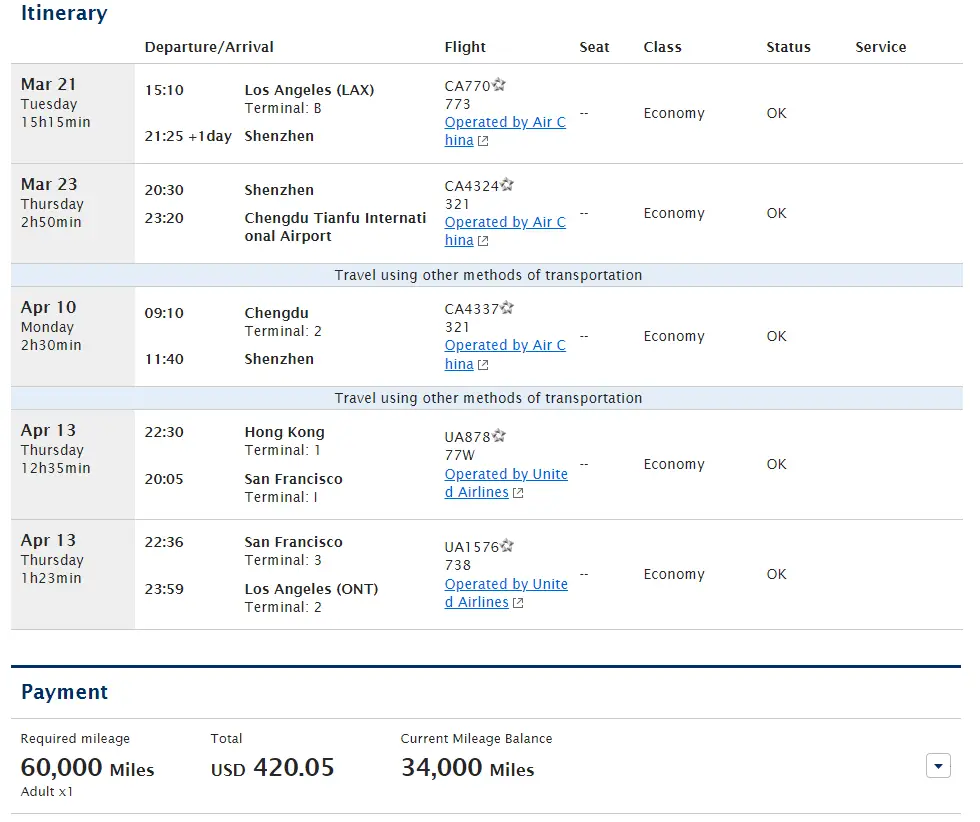Viewport: 980px width, 822px height.
Task: Click the 'Class' column header
Action: [662, 47]
